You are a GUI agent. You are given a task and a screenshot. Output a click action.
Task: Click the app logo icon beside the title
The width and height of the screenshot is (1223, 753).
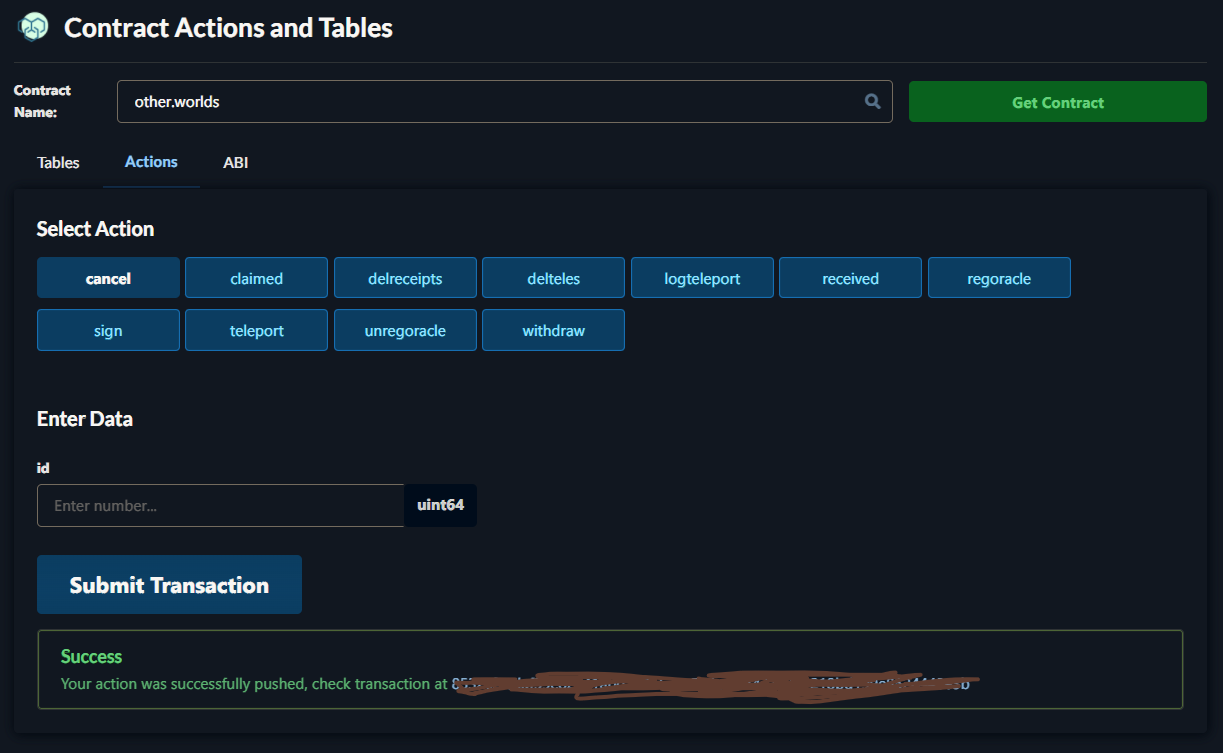[x=33, y=27]
